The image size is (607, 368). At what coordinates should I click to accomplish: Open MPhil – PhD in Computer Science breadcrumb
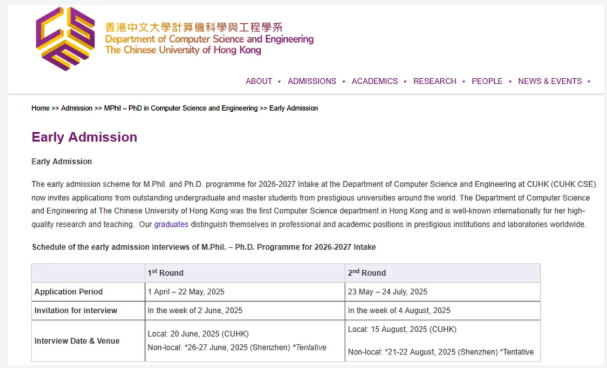pyautogui.click(x=181, y=108)
